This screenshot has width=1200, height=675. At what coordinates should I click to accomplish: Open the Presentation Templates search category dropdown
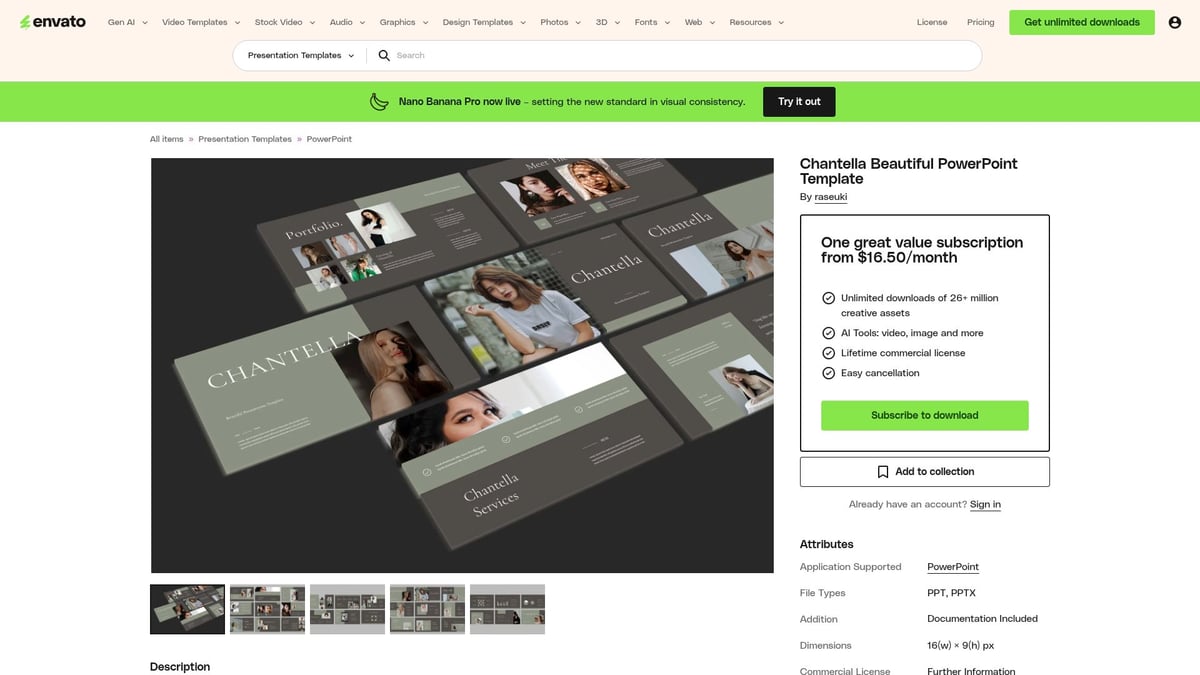pyautogui.click(x=298, y=55)
